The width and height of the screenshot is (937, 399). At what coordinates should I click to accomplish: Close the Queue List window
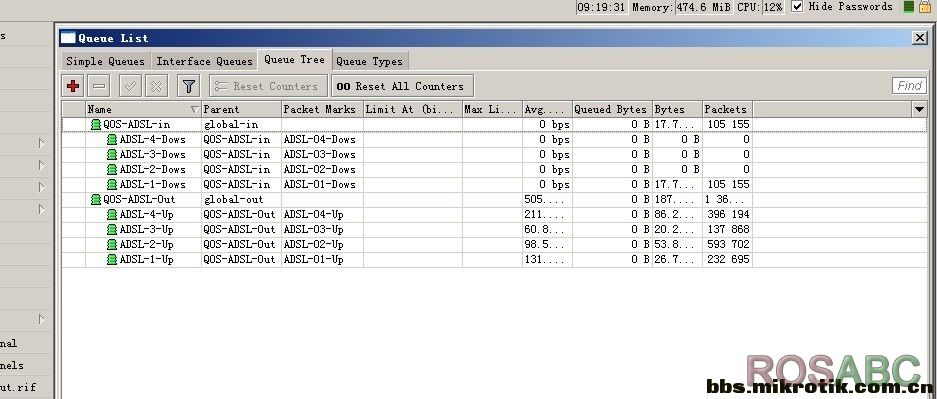(920, 38)
